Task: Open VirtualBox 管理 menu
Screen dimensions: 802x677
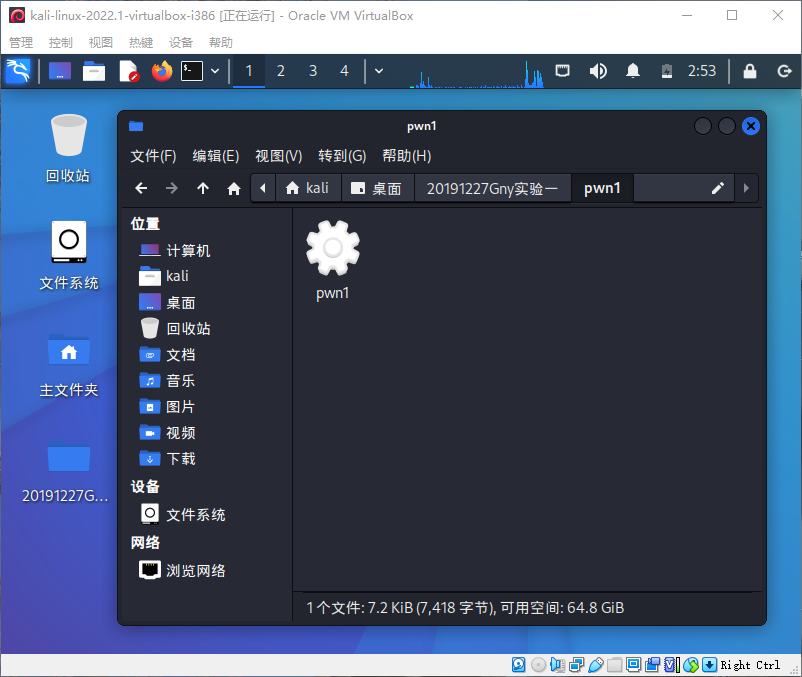Action: (21, 42)
